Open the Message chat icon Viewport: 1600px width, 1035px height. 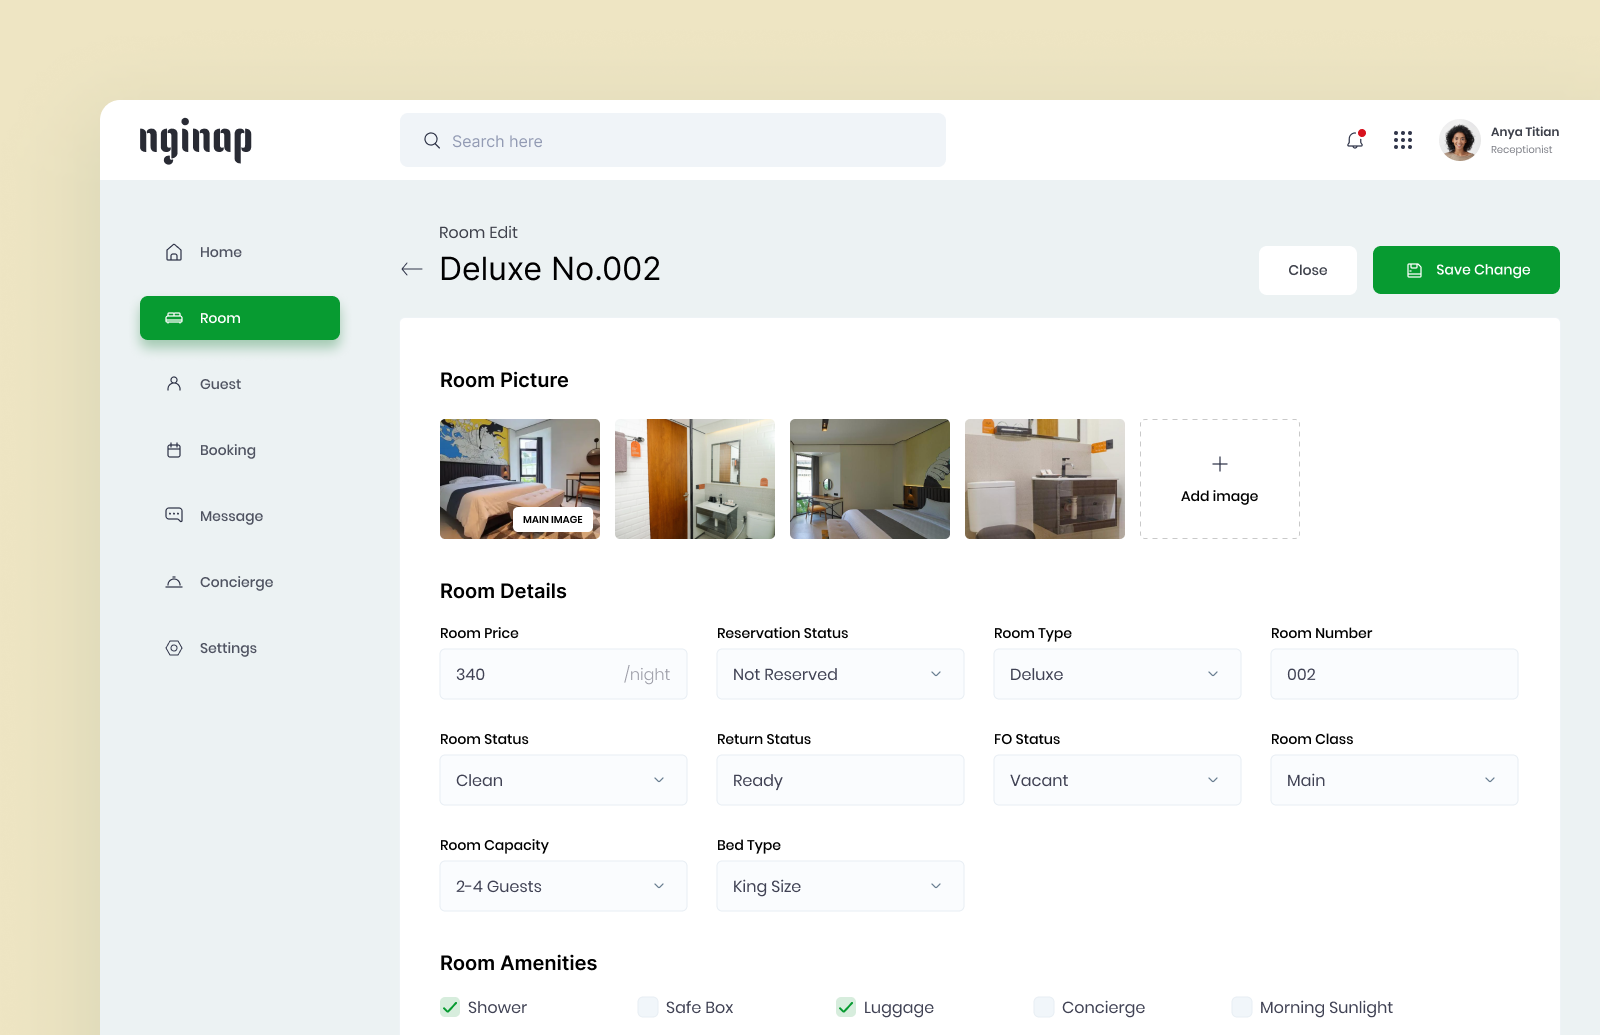point(174,515)
